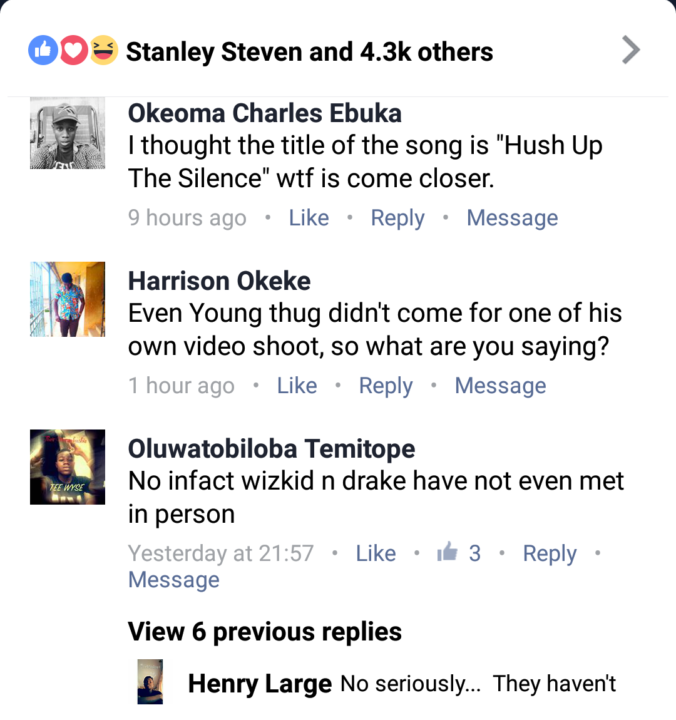
Task: Like Harrison Okeke's comment
Action: pyautogui.click(x=296, y=386)
